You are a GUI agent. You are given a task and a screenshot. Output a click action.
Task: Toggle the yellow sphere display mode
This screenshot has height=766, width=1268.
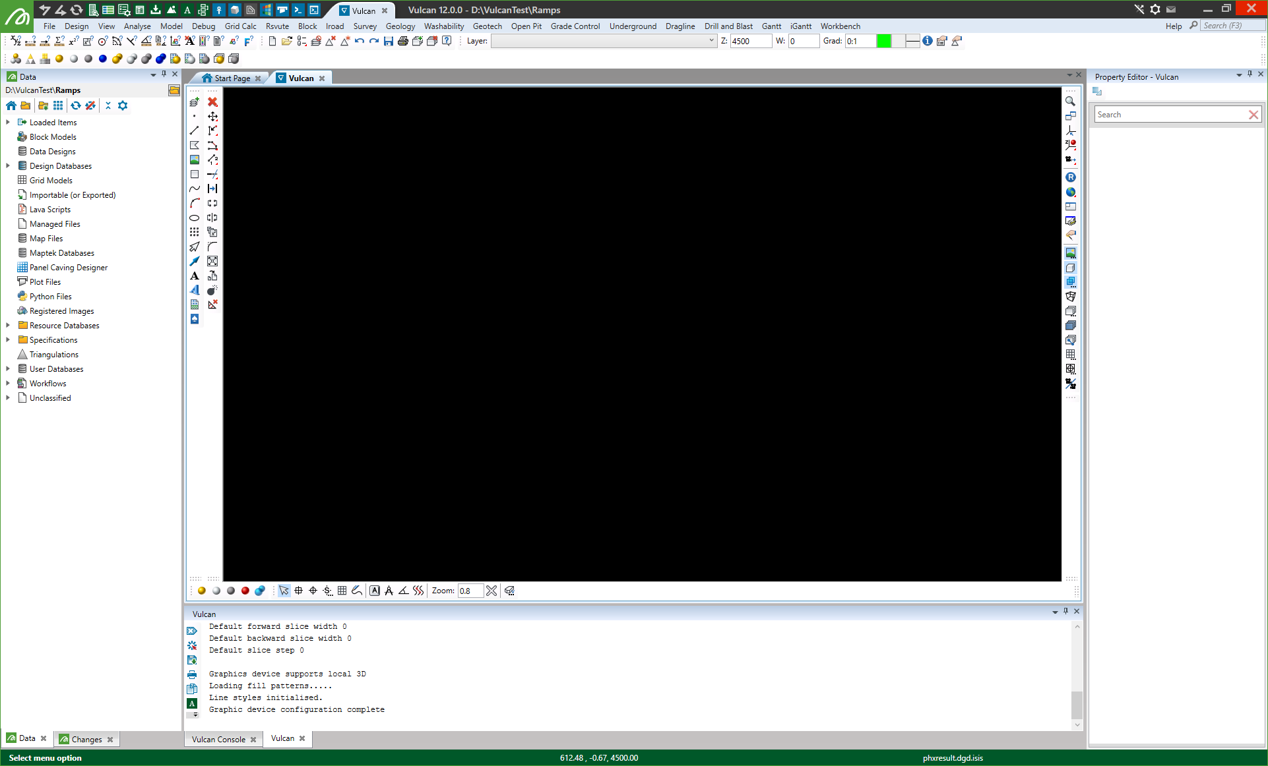[202, 591]
